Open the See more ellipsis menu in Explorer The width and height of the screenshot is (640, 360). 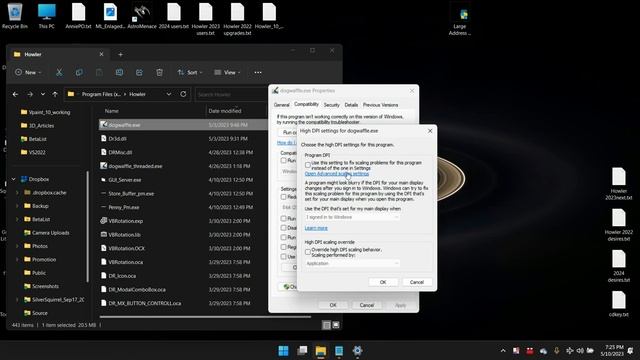coord(258,72)
